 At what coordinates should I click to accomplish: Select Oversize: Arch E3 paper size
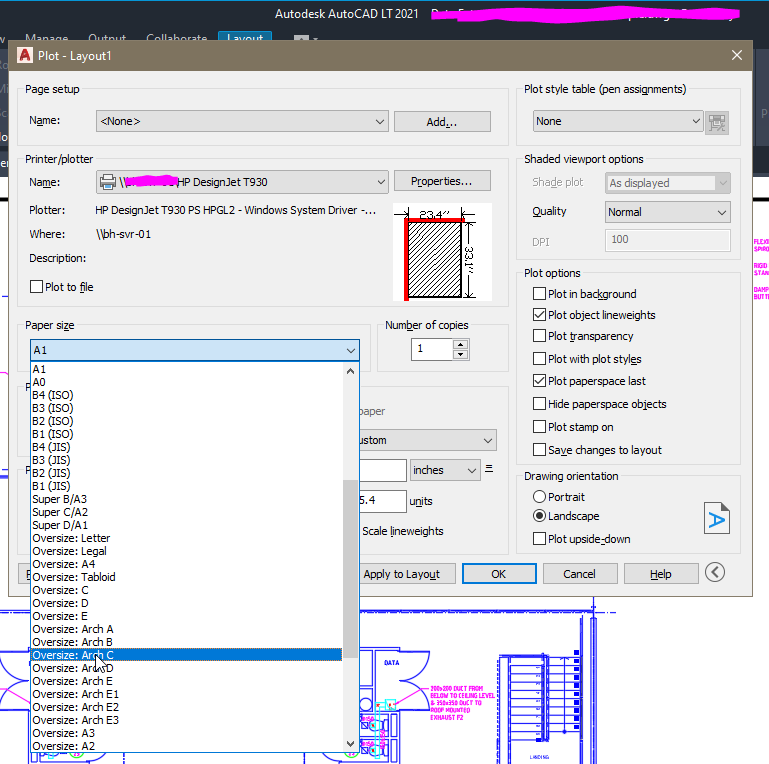(x=186, y=720)
